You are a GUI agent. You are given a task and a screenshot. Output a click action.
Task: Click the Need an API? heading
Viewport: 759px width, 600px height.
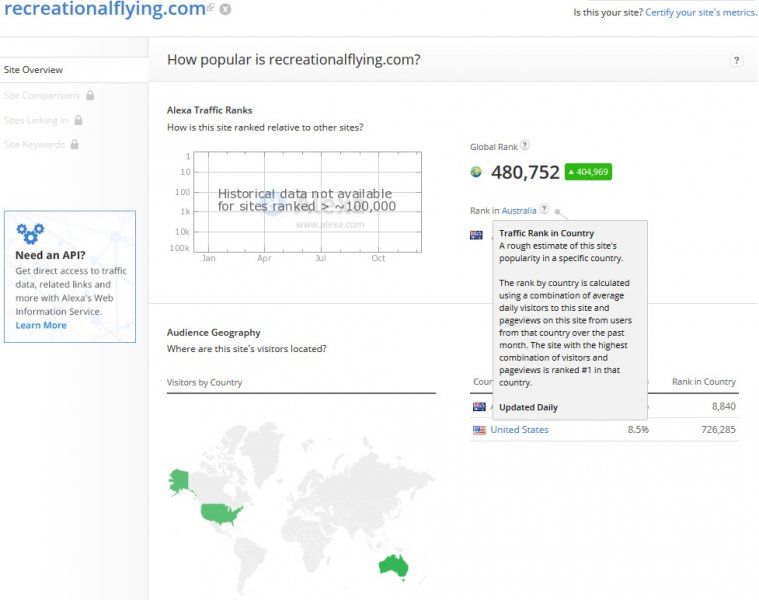click(x=50, y=255)
